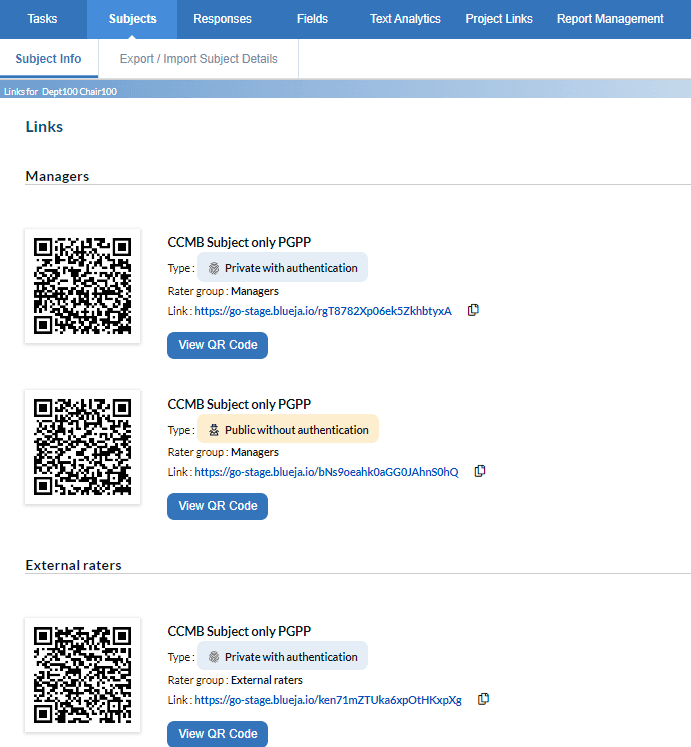Image resolution: width=691 pixels, height=747 pixels.
Task: Click 'Rater group : External raters' text
Action: pos(235,680)
